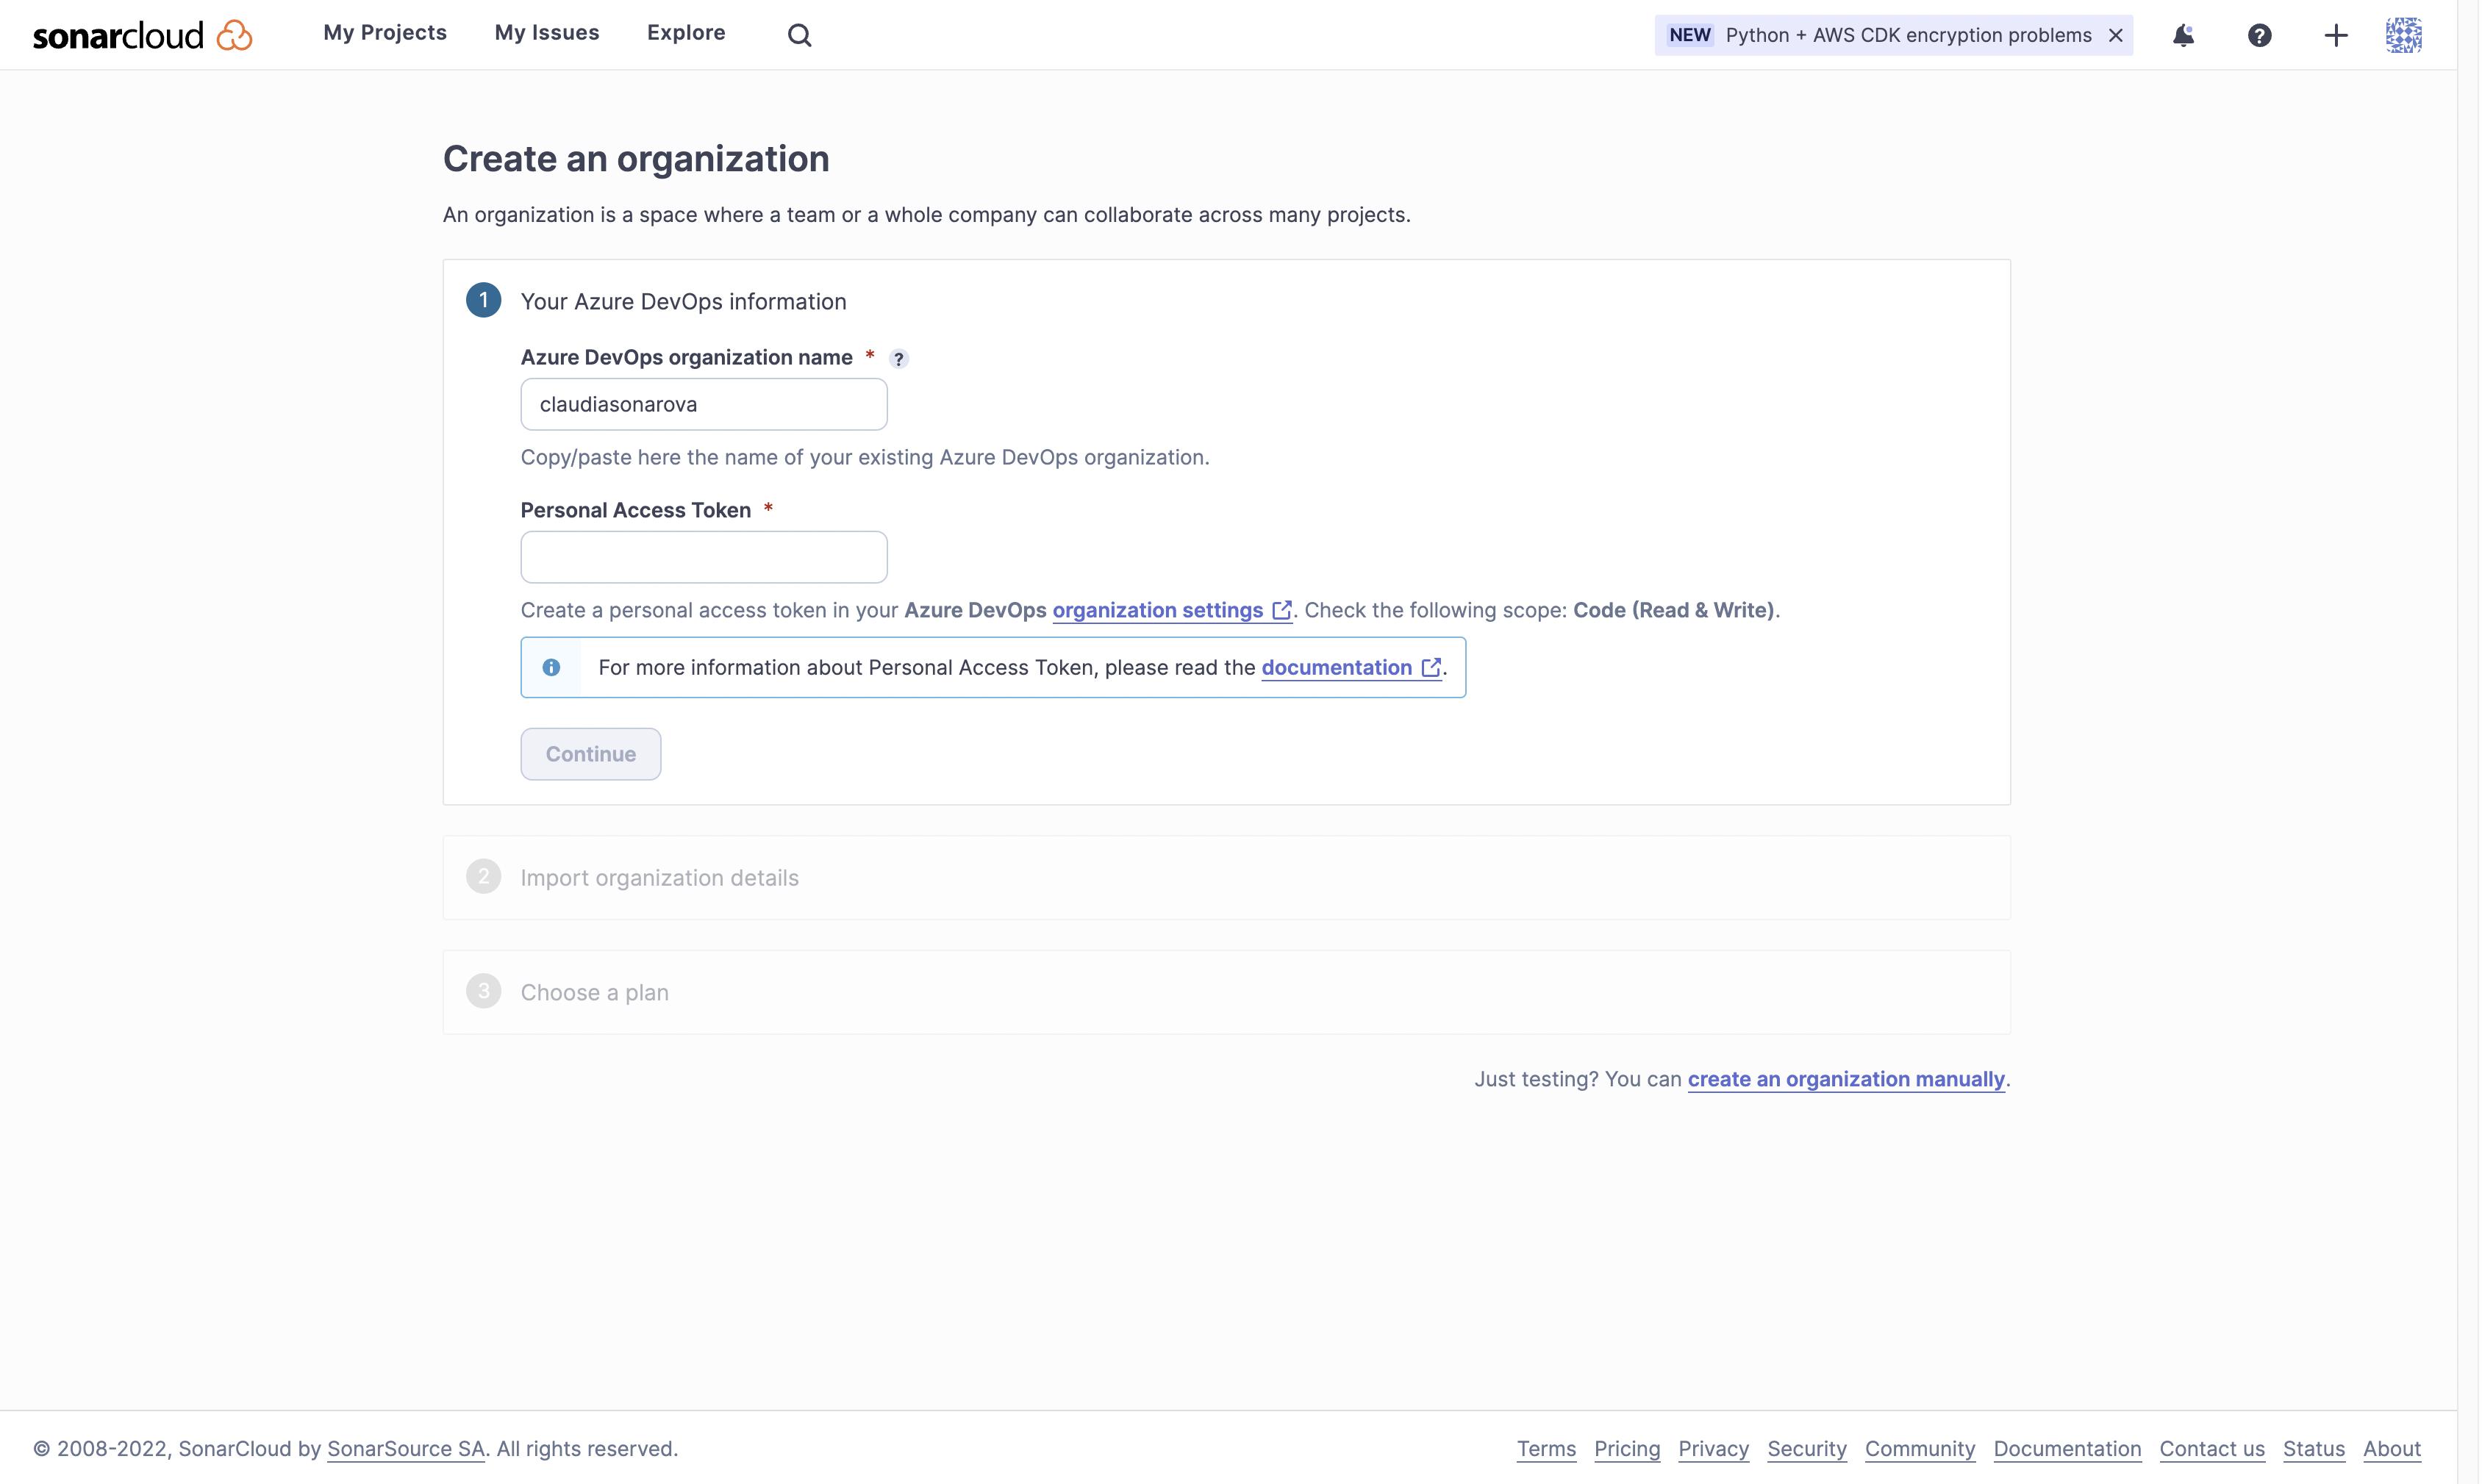Open the user avatar menu
The image size is (2482, 1484).
tap(2403, 35)
